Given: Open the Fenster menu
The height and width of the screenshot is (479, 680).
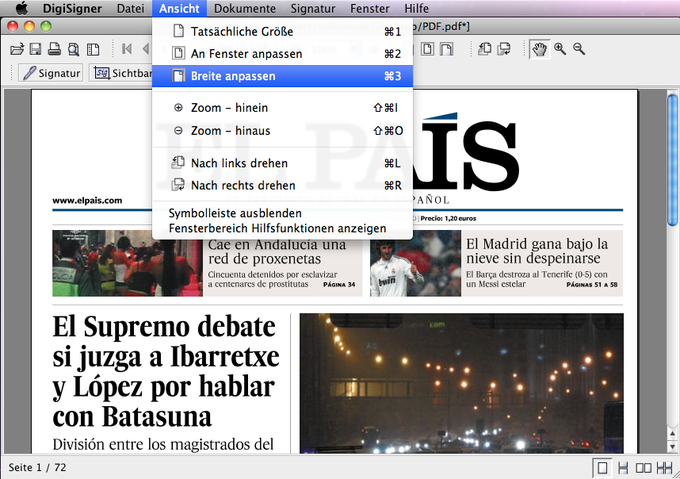Looking at the screenshot, I should (369, 8).
